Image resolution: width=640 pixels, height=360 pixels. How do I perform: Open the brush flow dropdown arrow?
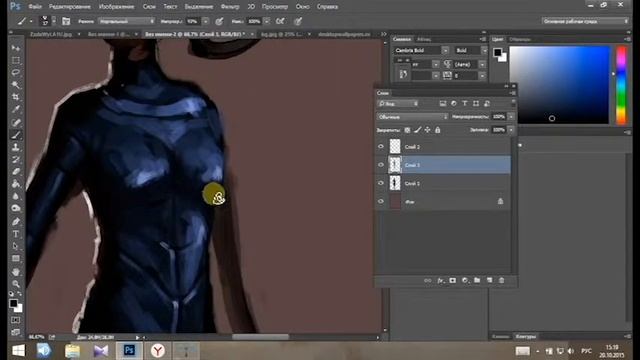point(267,21)
